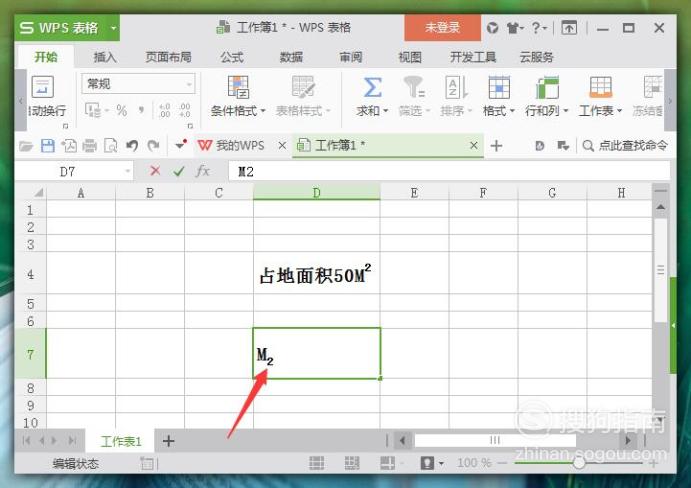Click the Wrap Text (自动换行) icon
691x488 pixels.
(x=43, y=87)
